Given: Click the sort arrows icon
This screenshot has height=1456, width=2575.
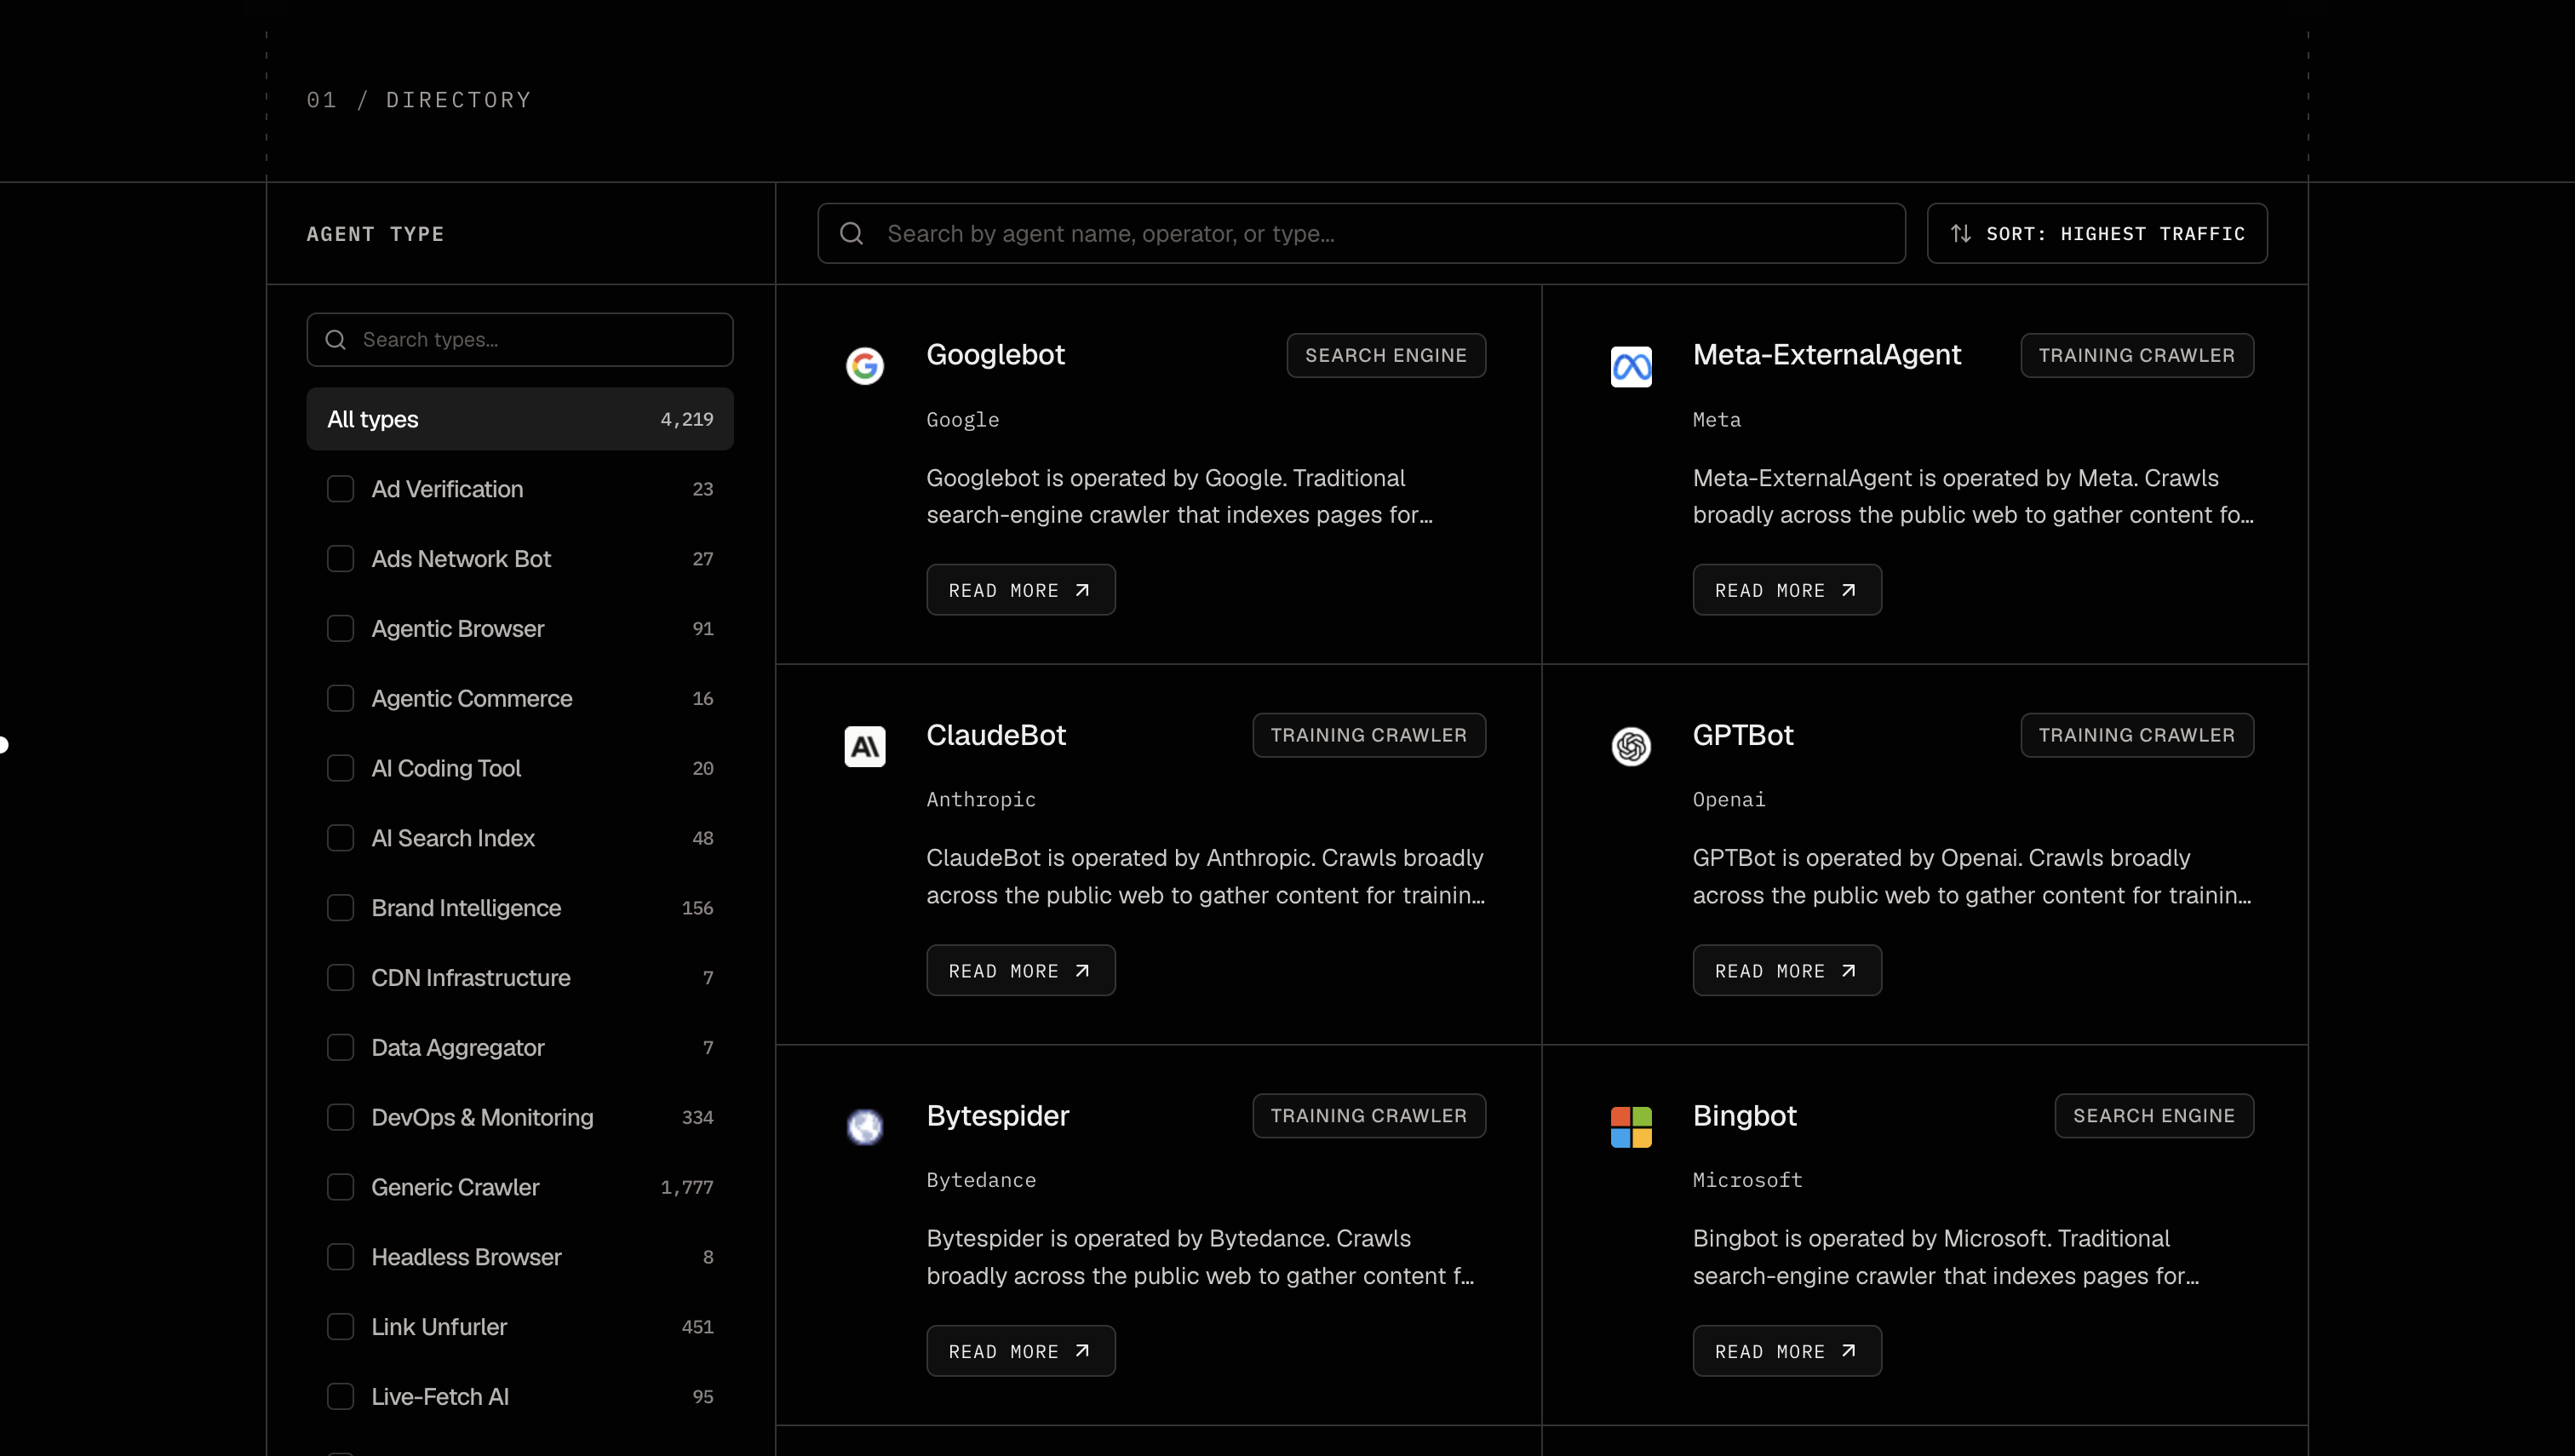Looking at the screenshot, I should point(1960,233).
